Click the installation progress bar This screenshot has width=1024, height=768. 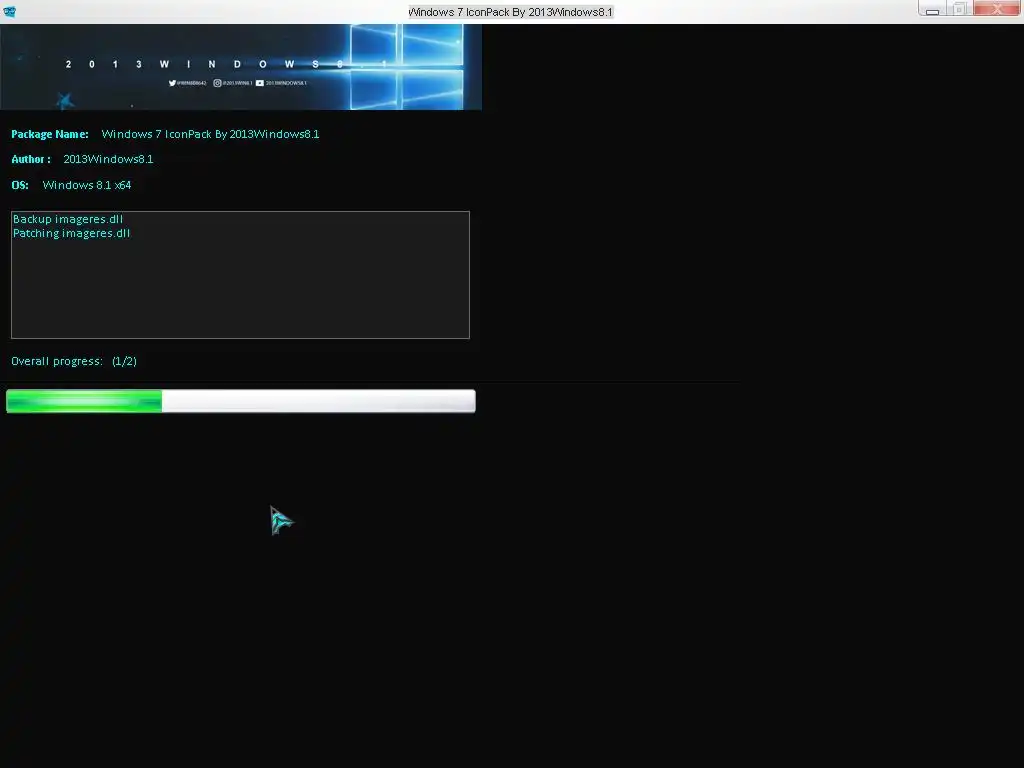pyautogui.click(x=241, y=401)
